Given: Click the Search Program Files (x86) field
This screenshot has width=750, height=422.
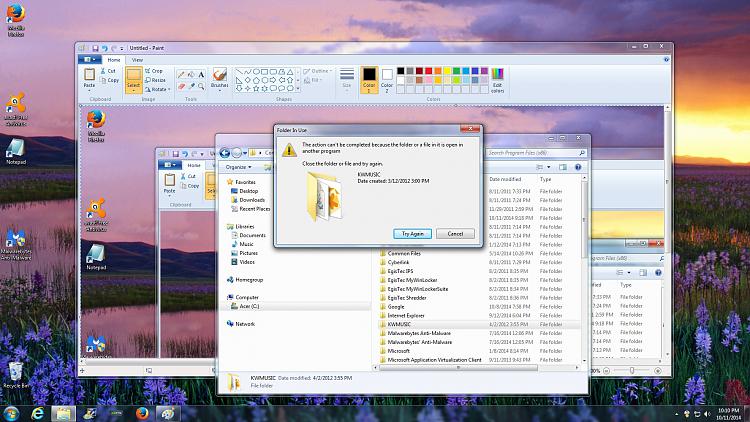Looking at the screenshot, I should (536, 153).
